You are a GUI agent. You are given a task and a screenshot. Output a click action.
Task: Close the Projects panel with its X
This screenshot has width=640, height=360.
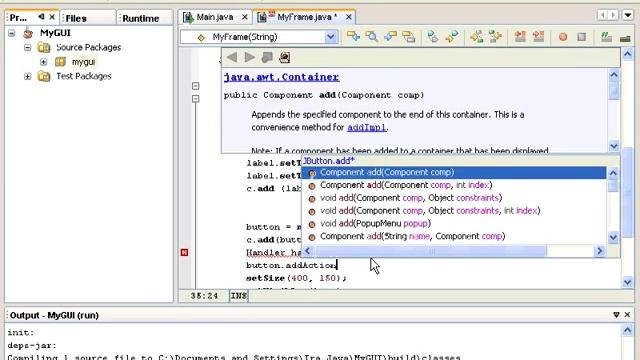pos(52,17)
